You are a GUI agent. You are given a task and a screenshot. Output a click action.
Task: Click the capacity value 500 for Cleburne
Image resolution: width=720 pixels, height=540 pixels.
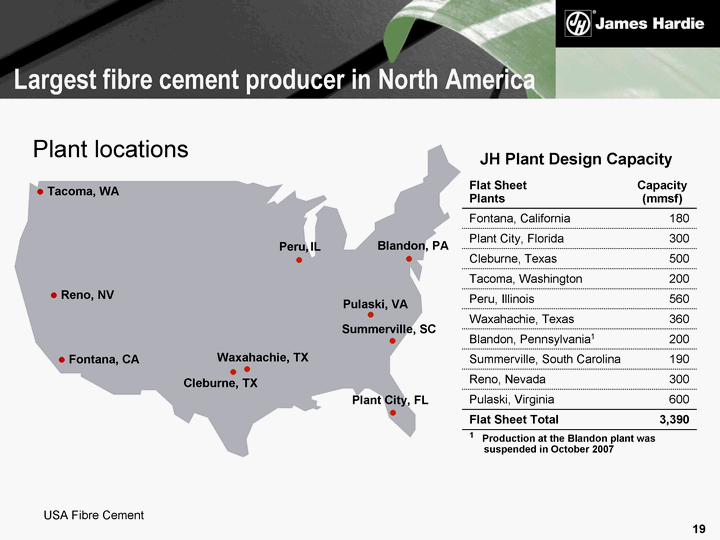[x=679, y=259]
